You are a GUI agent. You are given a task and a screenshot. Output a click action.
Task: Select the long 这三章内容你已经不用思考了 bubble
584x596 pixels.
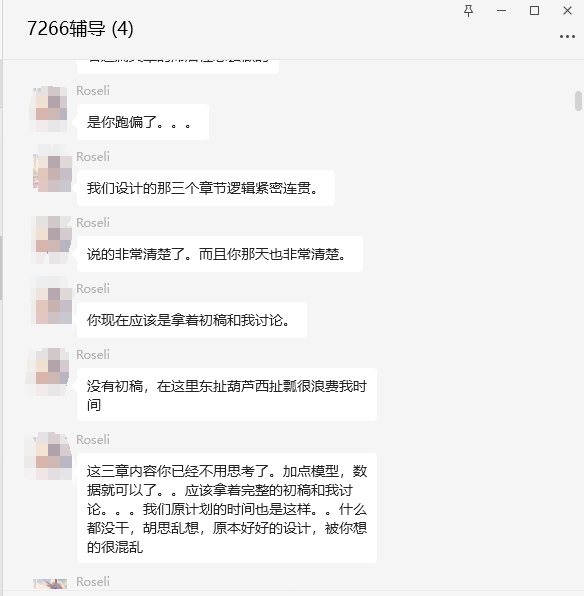click(x=227, y=508)
